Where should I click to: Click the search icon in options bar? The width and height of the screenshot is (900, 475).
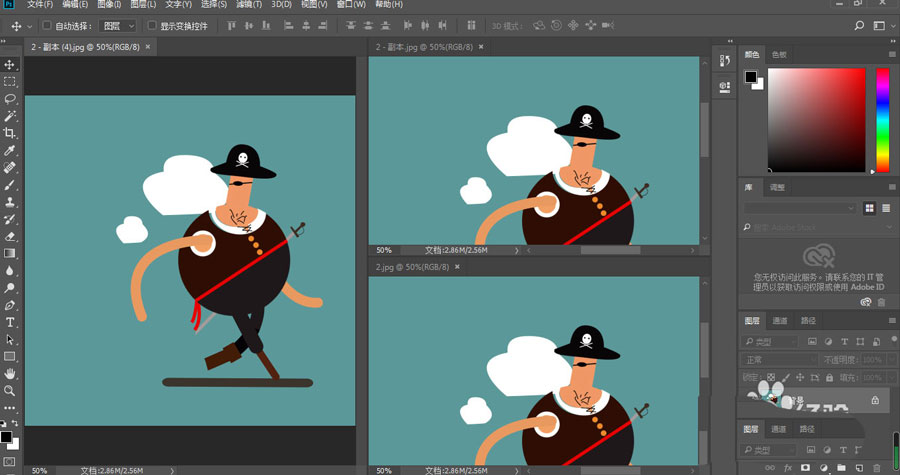click(858, 25)
